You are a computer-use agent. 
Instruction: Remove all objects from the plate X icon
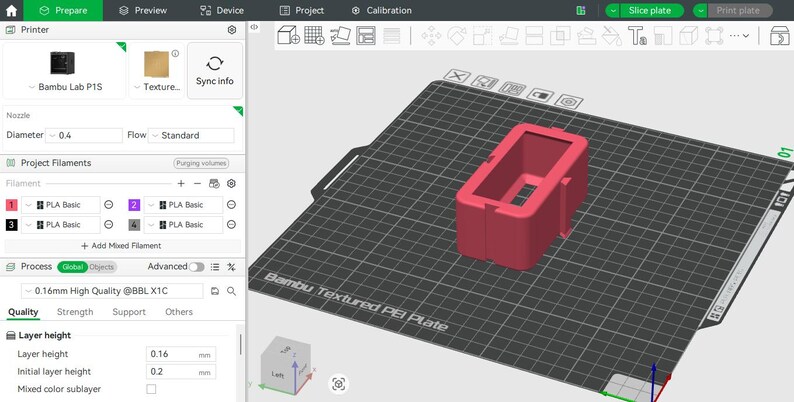point(457,76)
